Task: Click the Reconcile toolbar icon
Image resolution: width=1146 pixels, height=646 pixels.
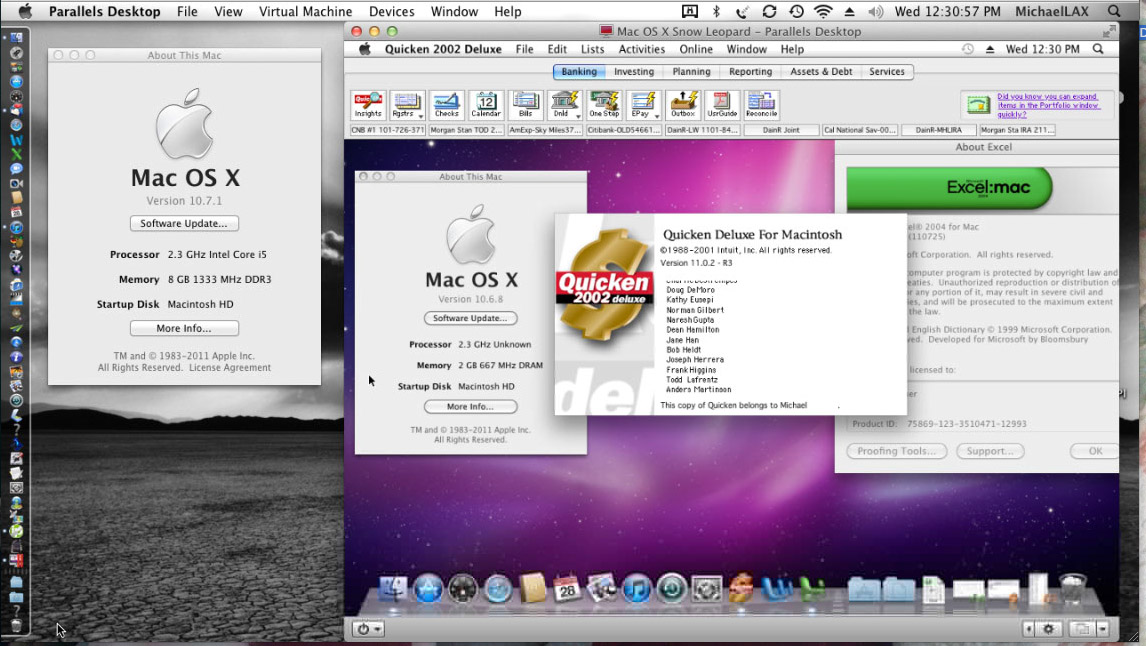Action: [761, 105]
